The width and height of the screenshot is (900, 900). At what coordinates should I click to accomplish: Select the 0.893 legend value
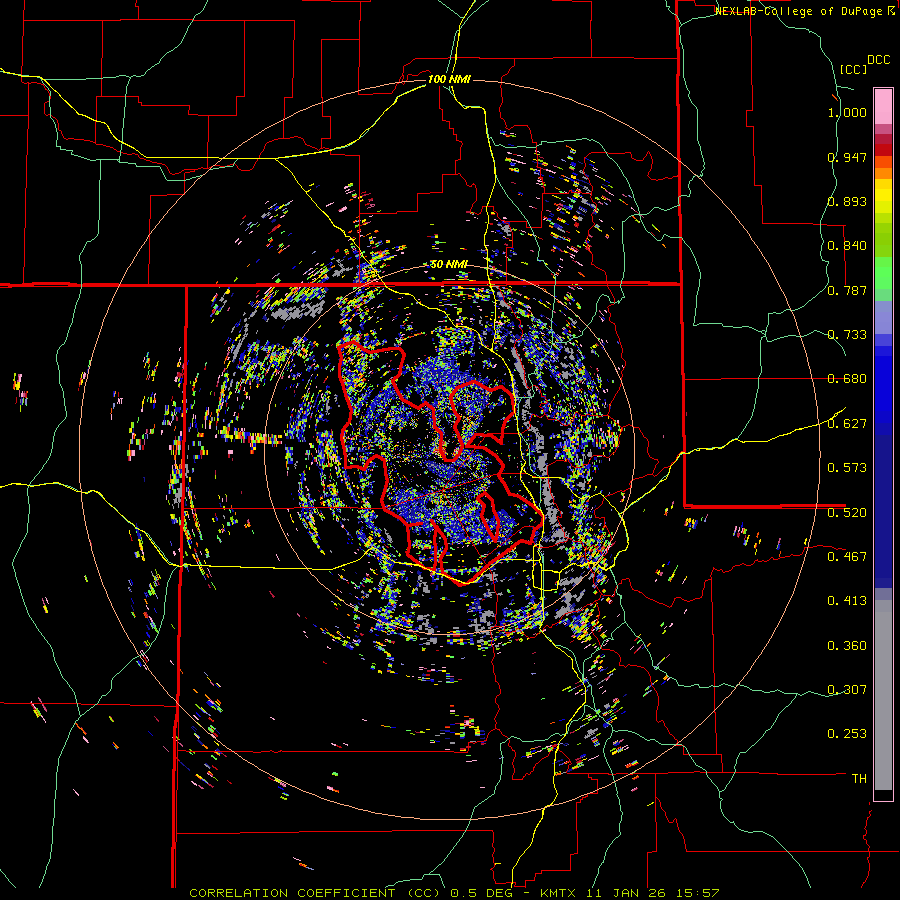click(x=847, y=201)
